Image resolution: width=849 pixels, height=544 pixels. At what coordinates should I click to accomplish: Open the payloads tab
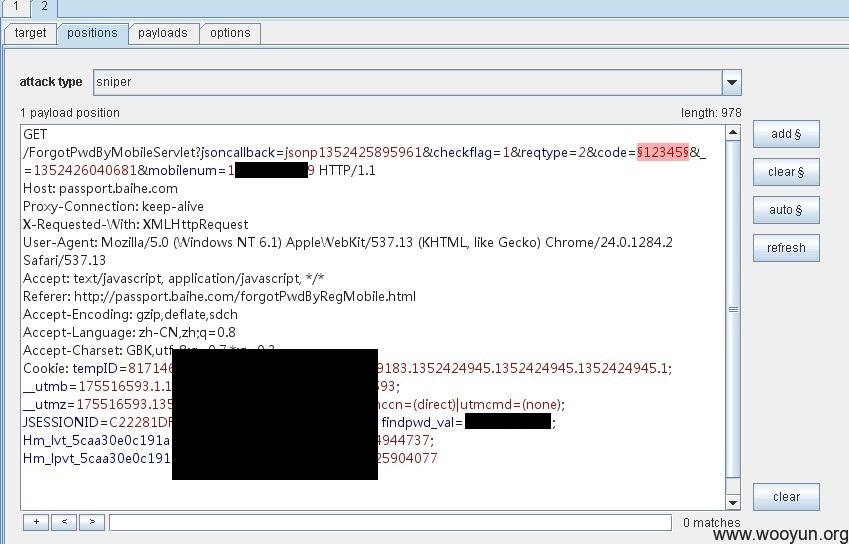162,33
